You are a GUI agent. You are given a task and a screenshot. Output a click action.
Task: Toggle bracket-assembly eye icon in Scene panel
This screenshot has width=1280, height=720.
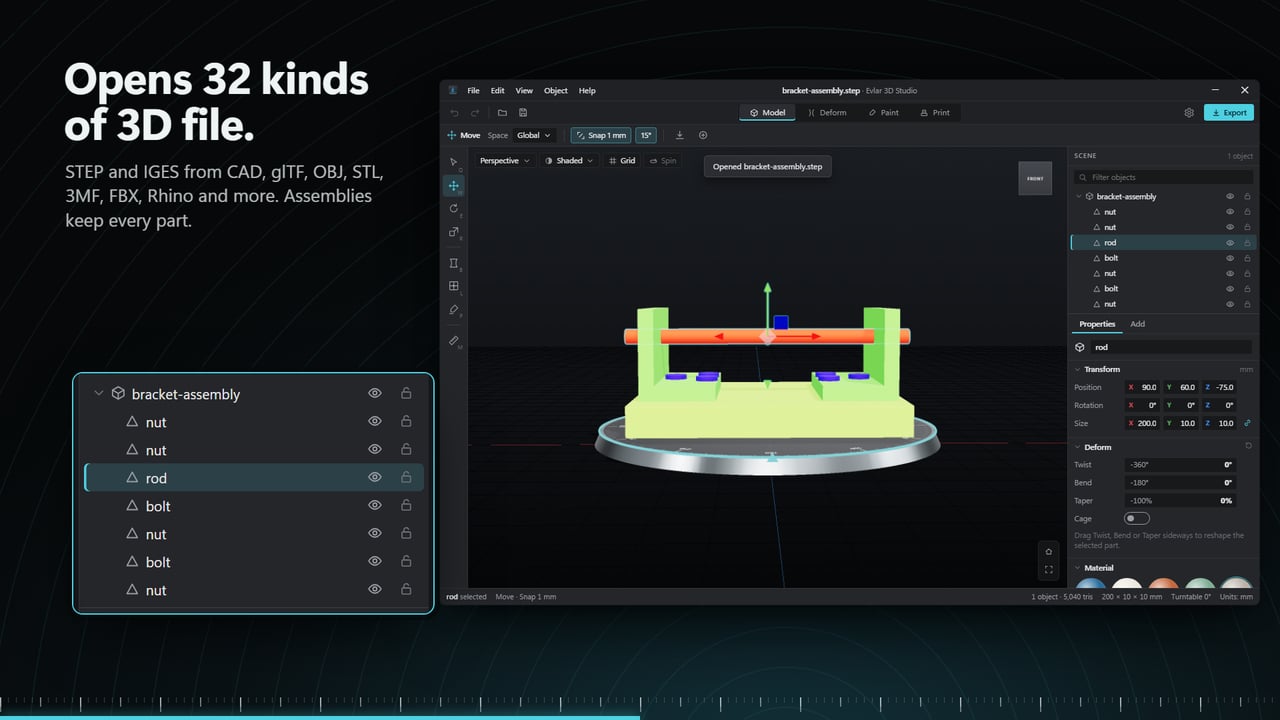coord(1230,197)
